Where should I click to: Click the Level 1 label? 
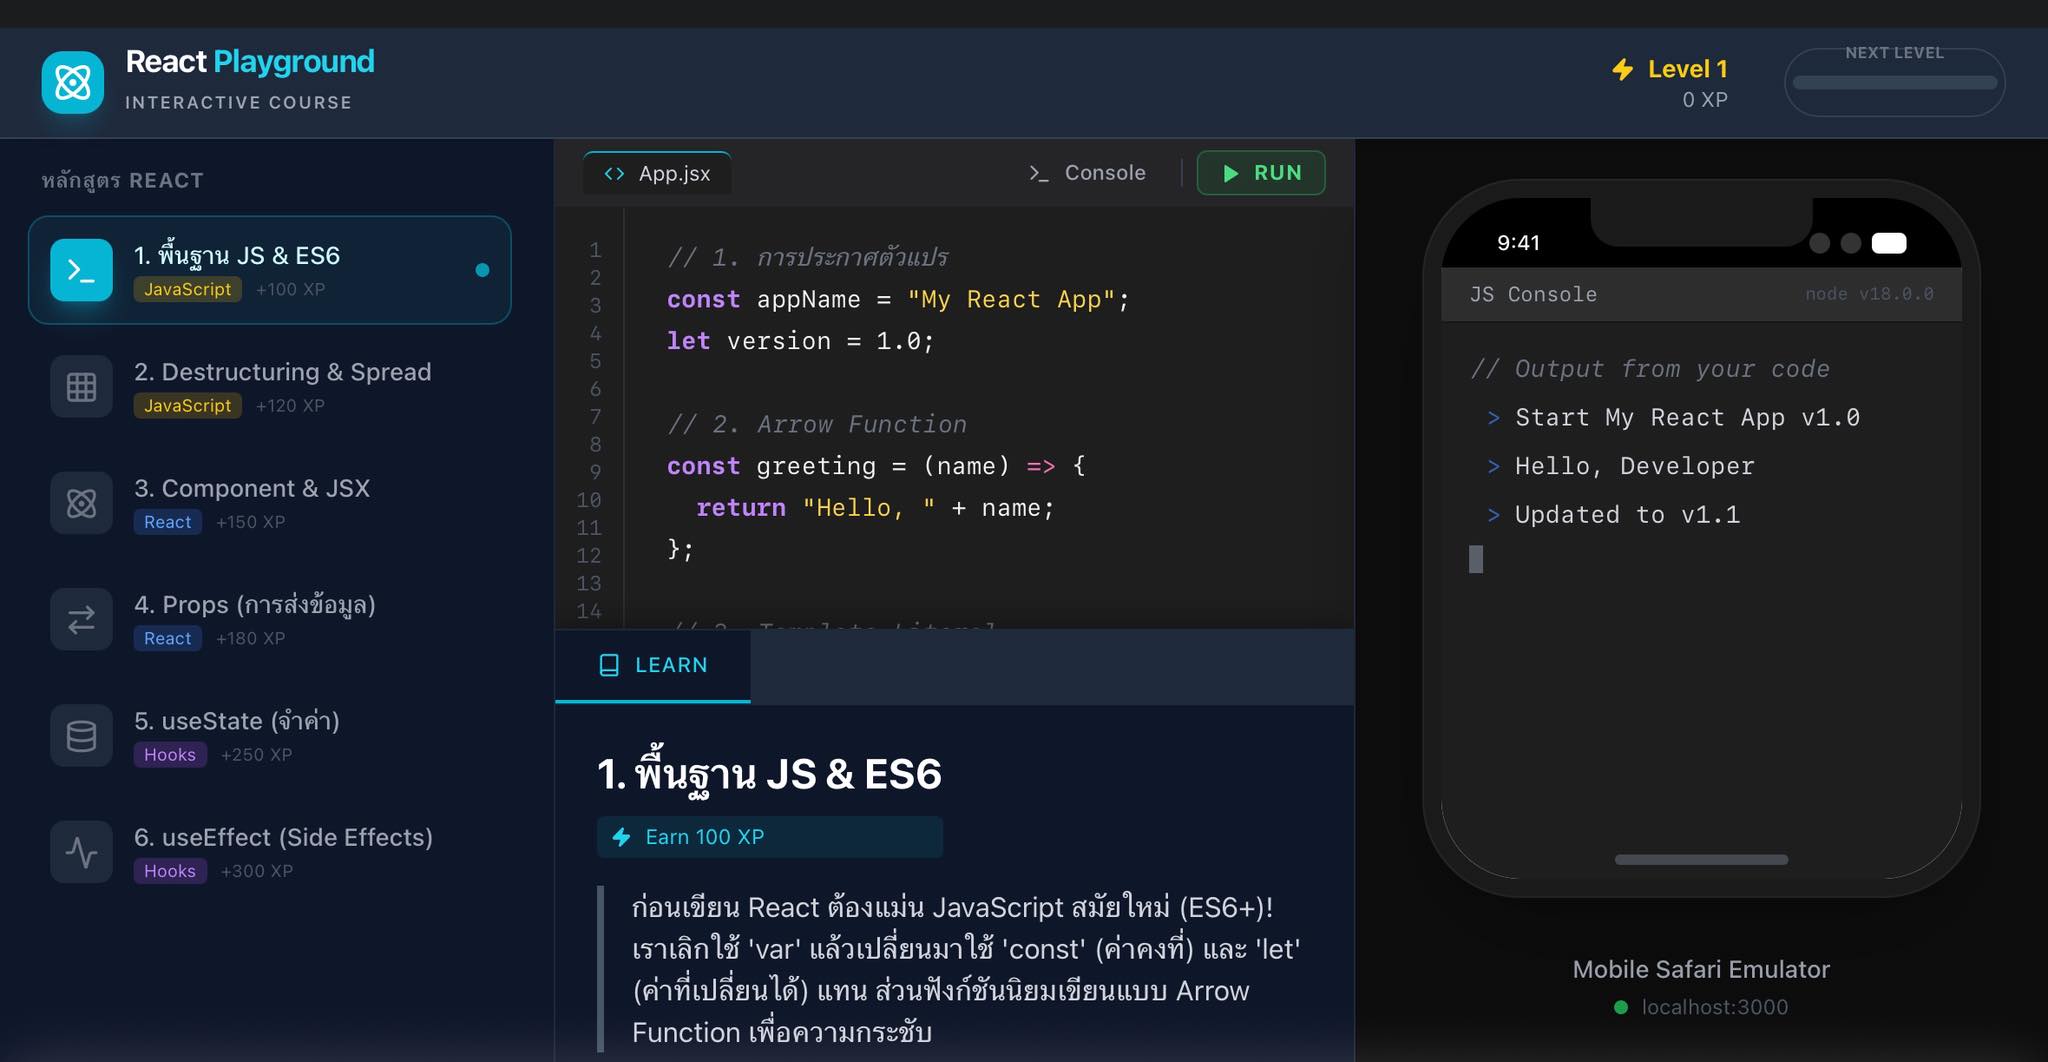pyautogui.click(x=1688, y=69)
